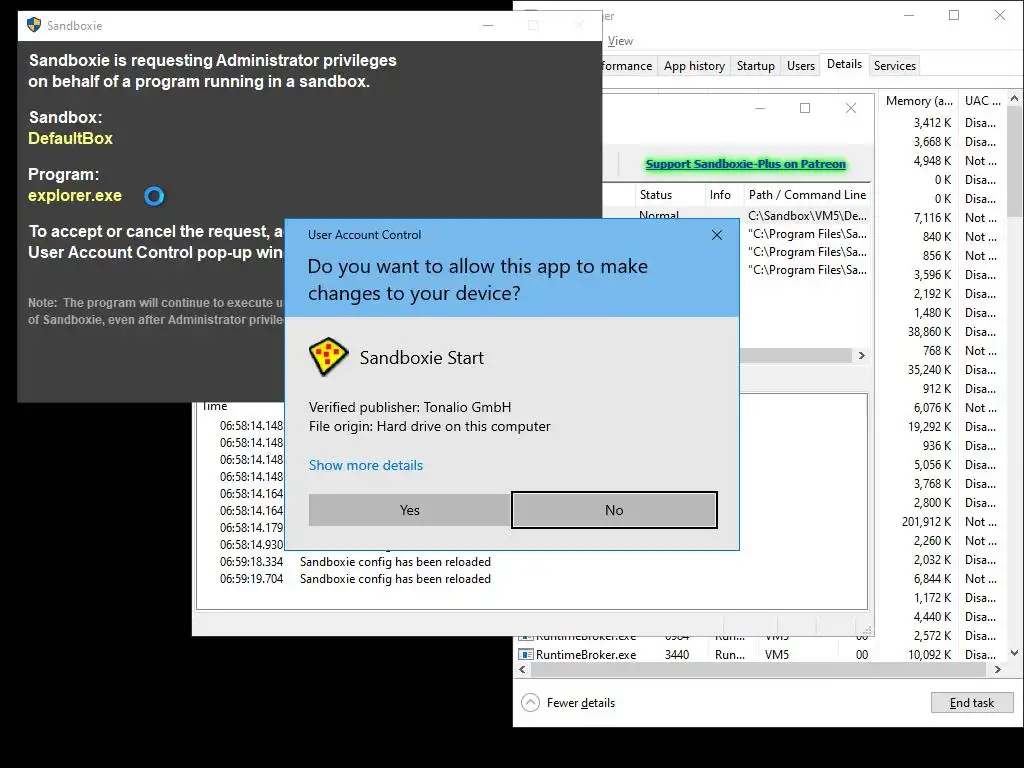Click the Sandboxie shield icon in title bar
The width and height of the screenshot is (1024, 768).
click(x=34, y=25)
